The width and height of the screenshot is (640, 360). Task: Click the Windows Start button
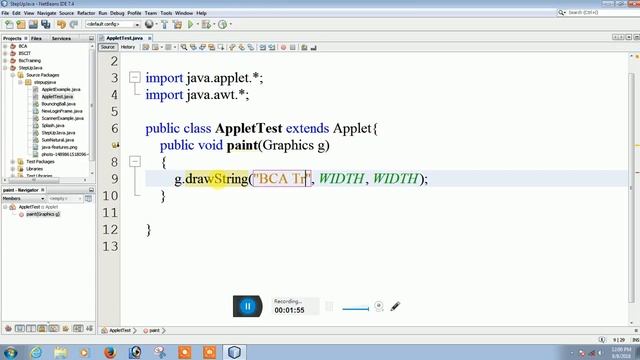click(11, 352)
